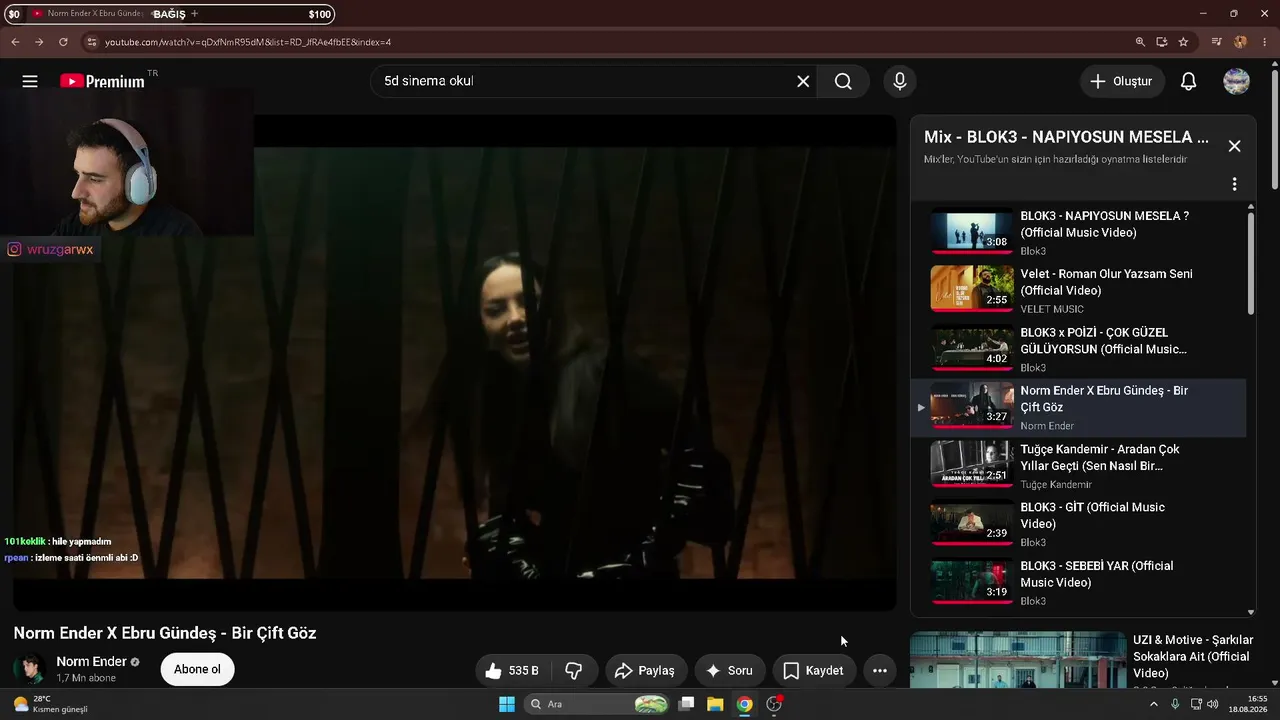The image size is (1280, 720).
Task: View site information icon in address bar
Action: tap(91, 42)
